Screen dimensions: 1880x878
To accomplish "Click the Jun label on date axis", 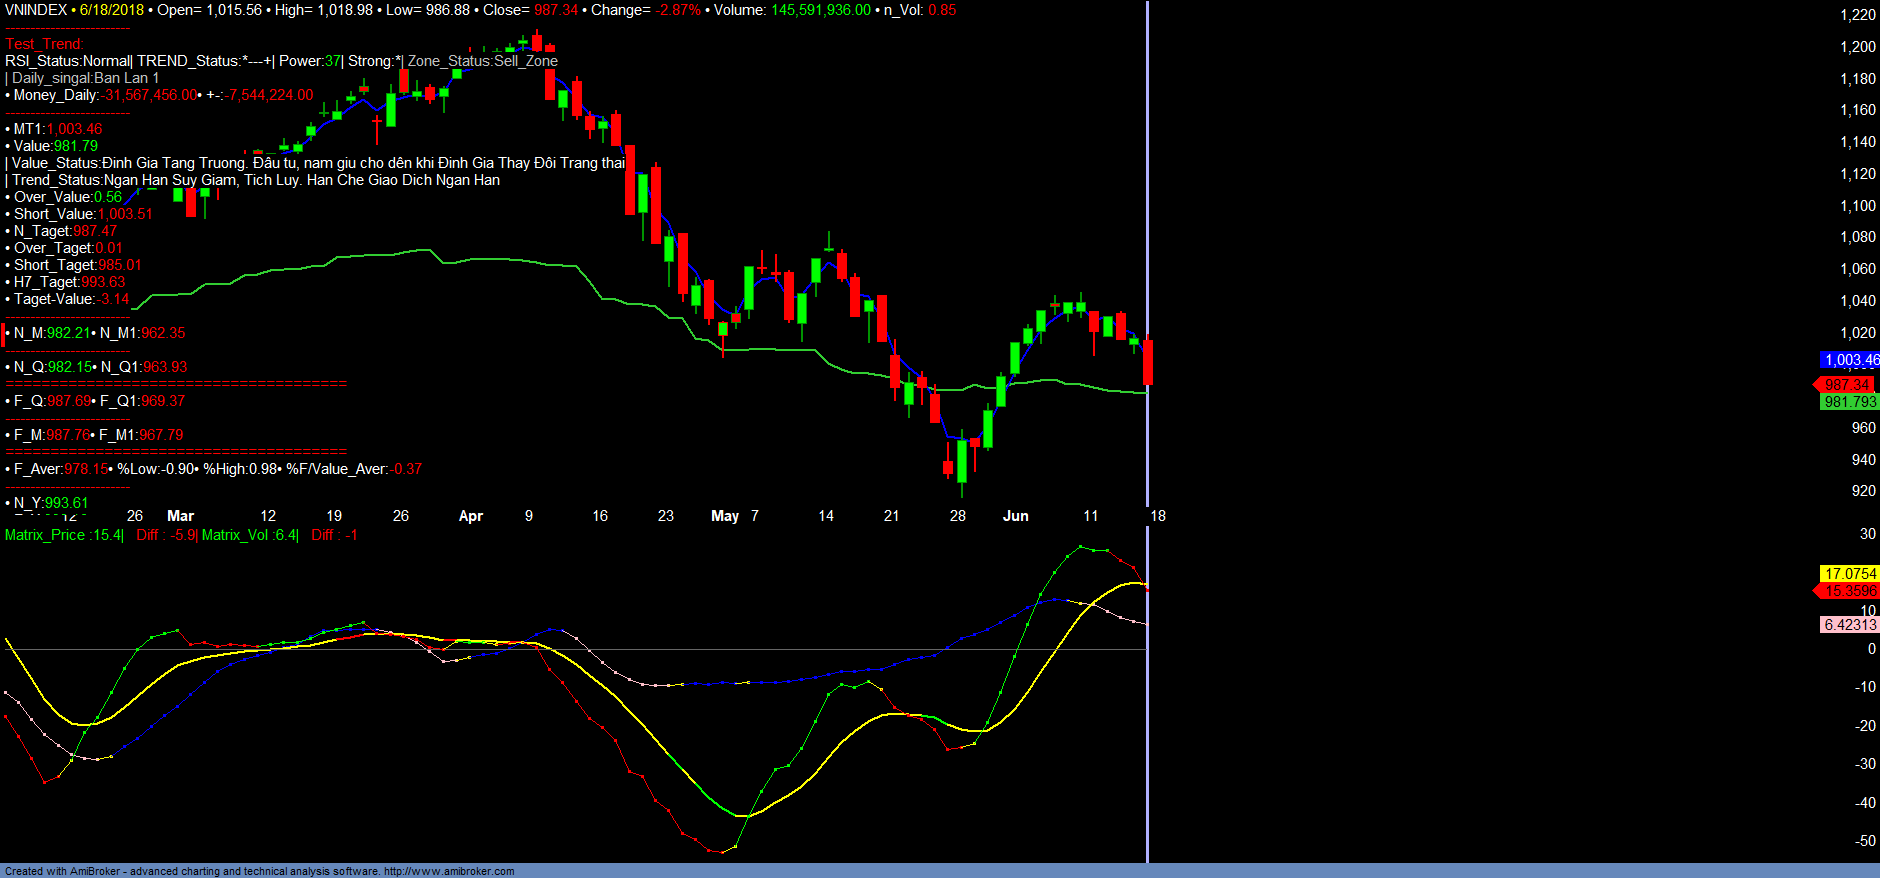I will [x=1015, y=516].
